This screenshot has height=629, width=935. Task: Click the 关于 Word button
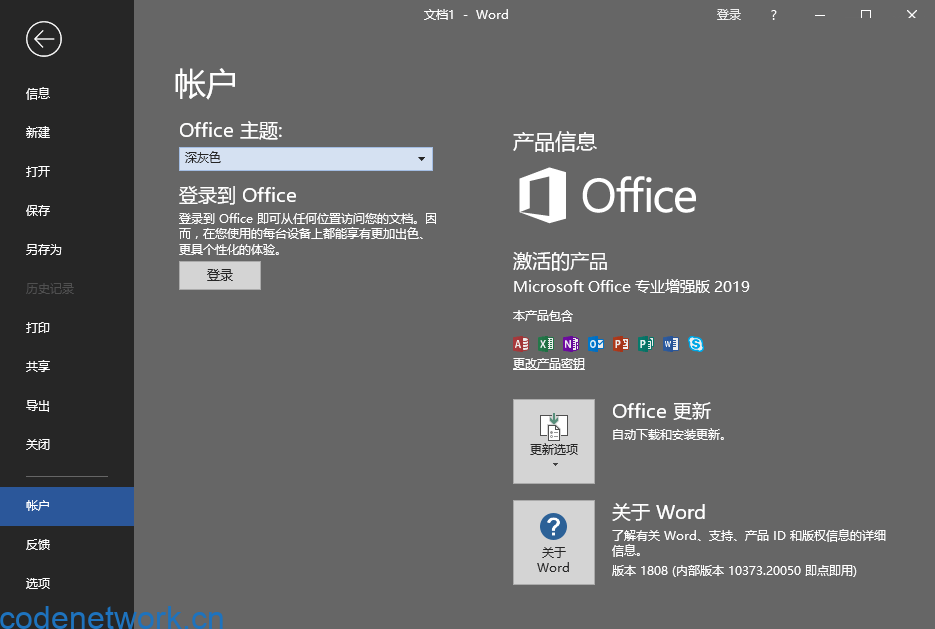point(553,542)
